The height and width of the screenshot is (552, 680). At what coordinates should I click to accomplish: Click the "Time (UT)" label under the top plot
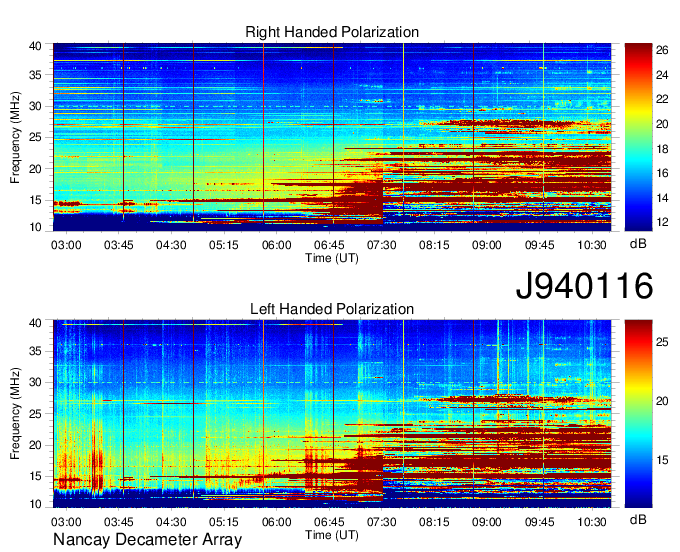(x=332, y=258)
